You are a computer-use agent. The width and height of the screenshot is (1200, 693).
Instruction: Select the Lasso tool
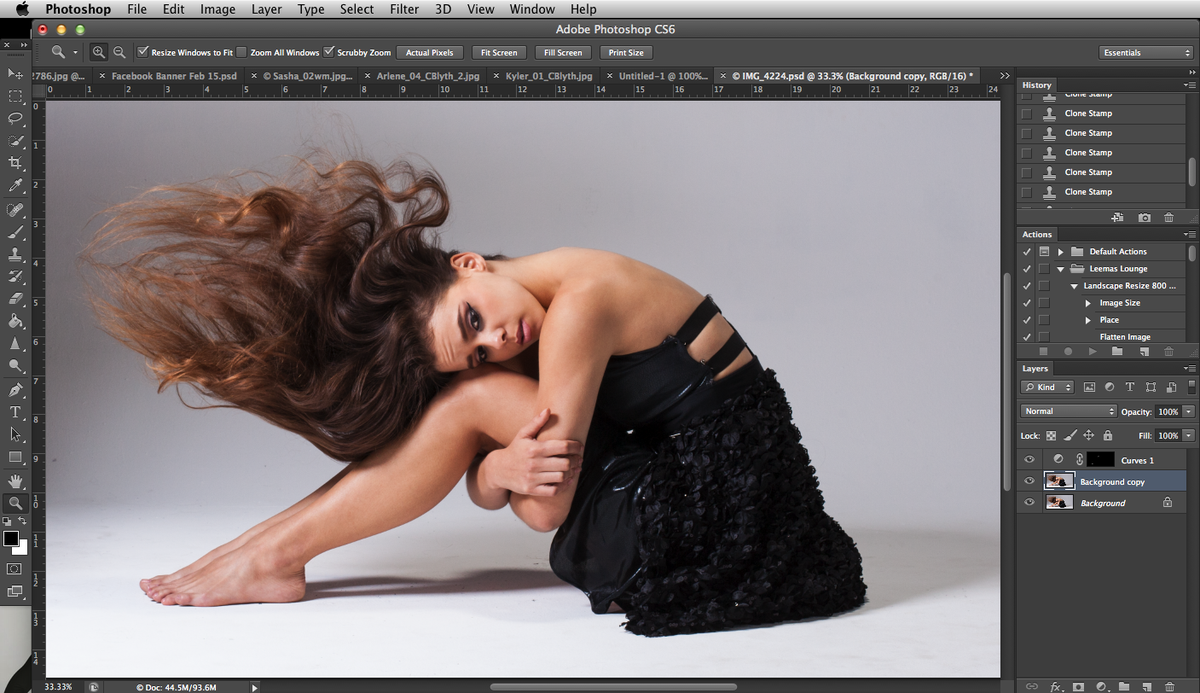click(x=15, y=118)
